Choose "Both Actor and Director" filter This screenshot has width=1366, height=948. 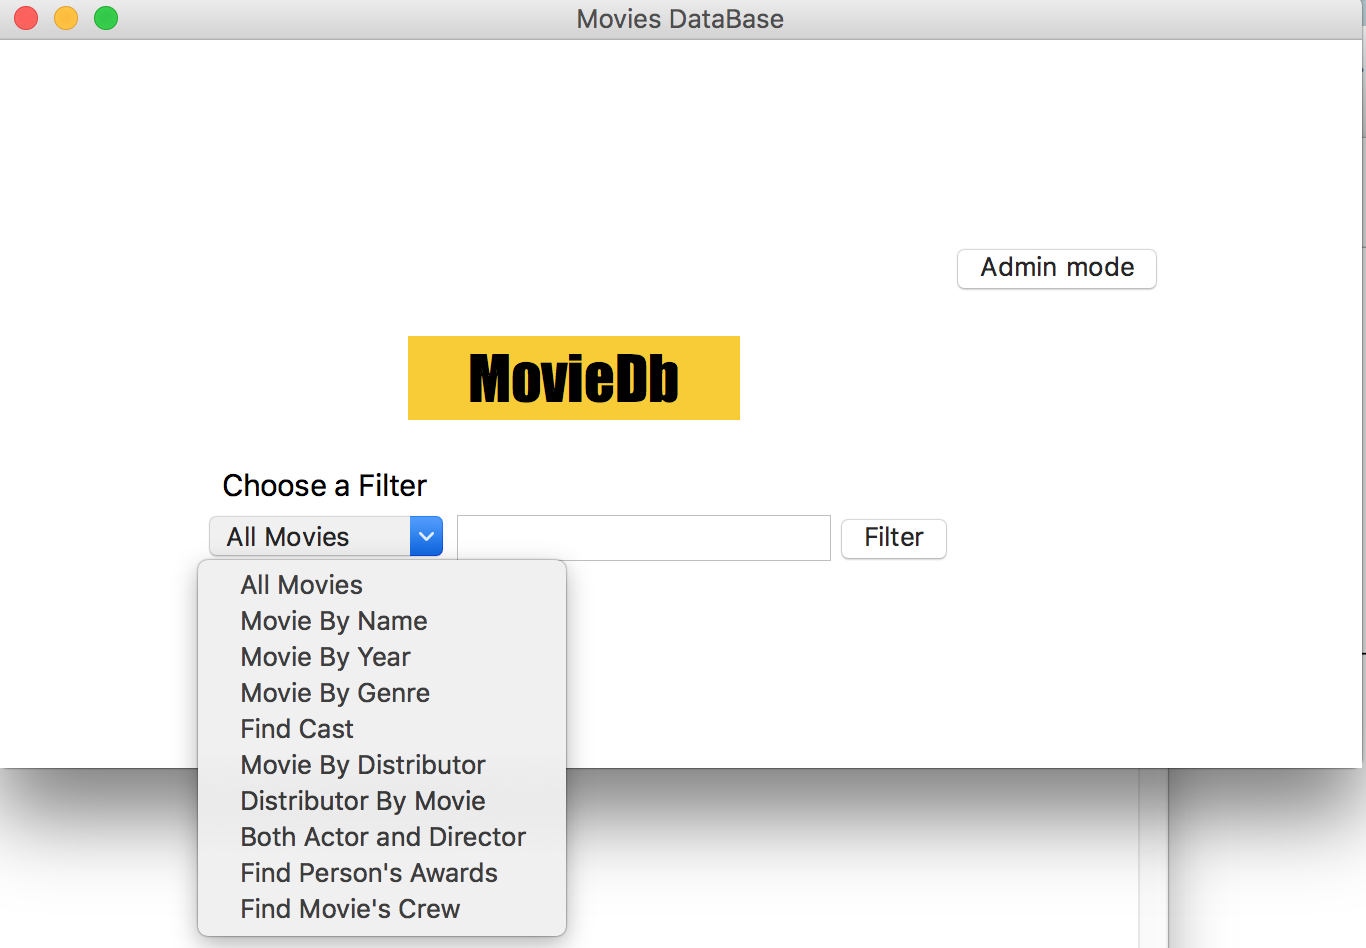coord(383,836)
